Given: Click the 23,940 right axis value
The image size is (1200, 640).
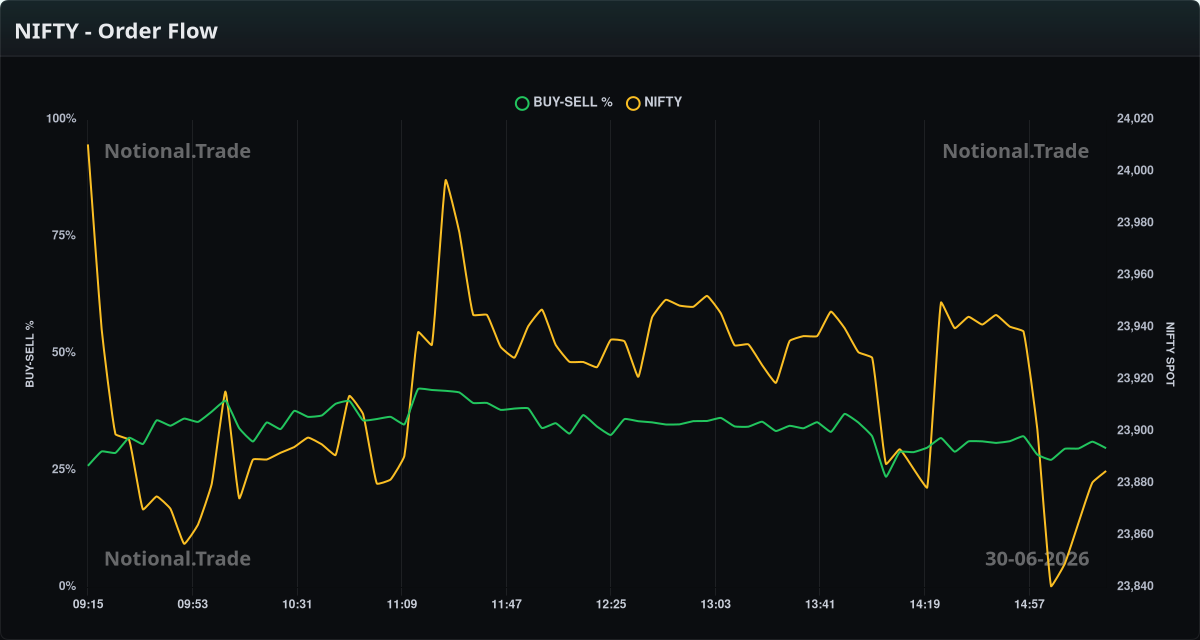Looking at the screenshot, I should 1135,326.
